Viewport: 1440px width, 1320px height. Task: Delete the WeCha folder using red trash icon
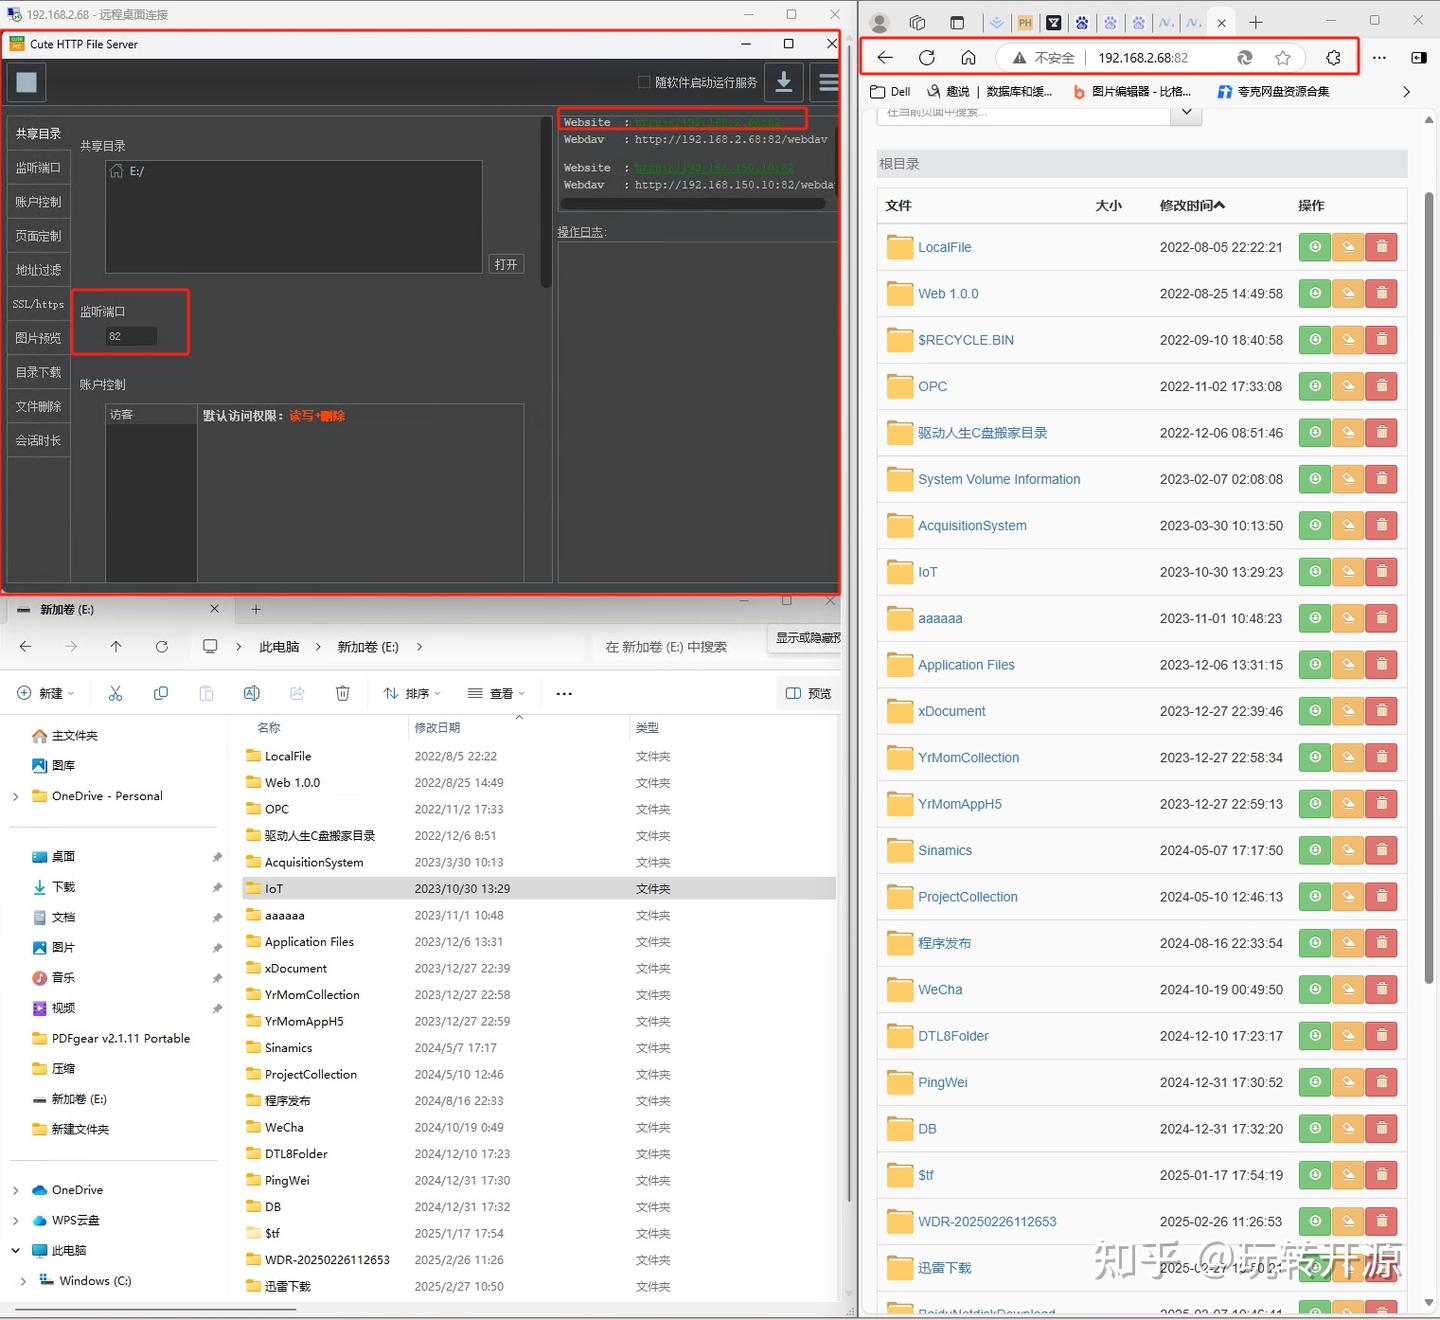1381,989
